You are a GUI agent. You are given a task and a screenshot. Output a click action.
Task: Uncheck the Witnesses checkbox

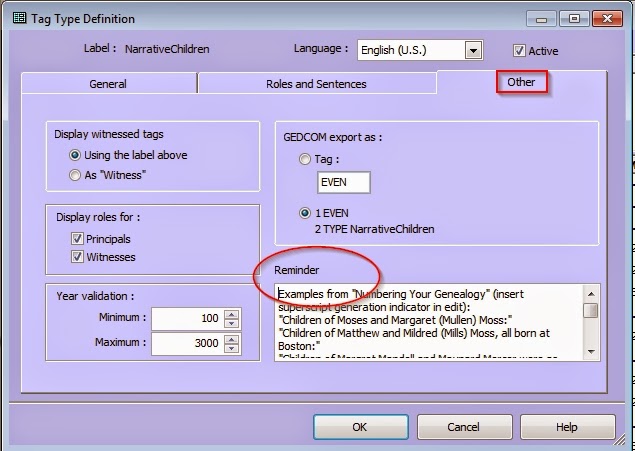[x=77, y=257]
